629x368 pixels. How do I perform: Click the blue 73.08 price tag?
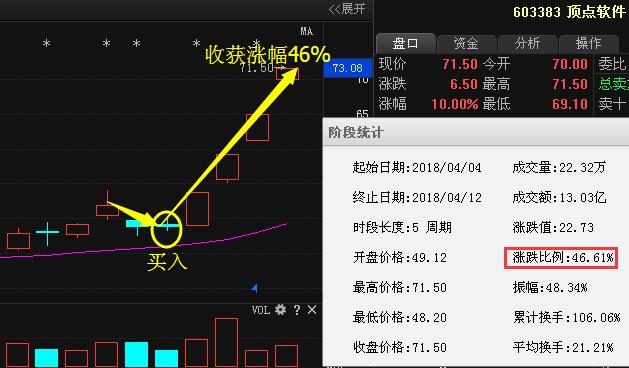tap(347, 68)
